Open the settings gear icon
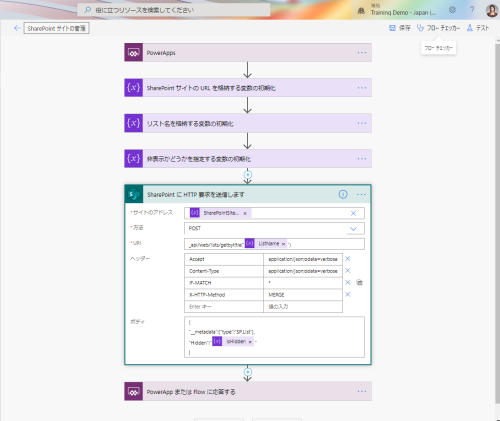 click(x=452, y=10)
